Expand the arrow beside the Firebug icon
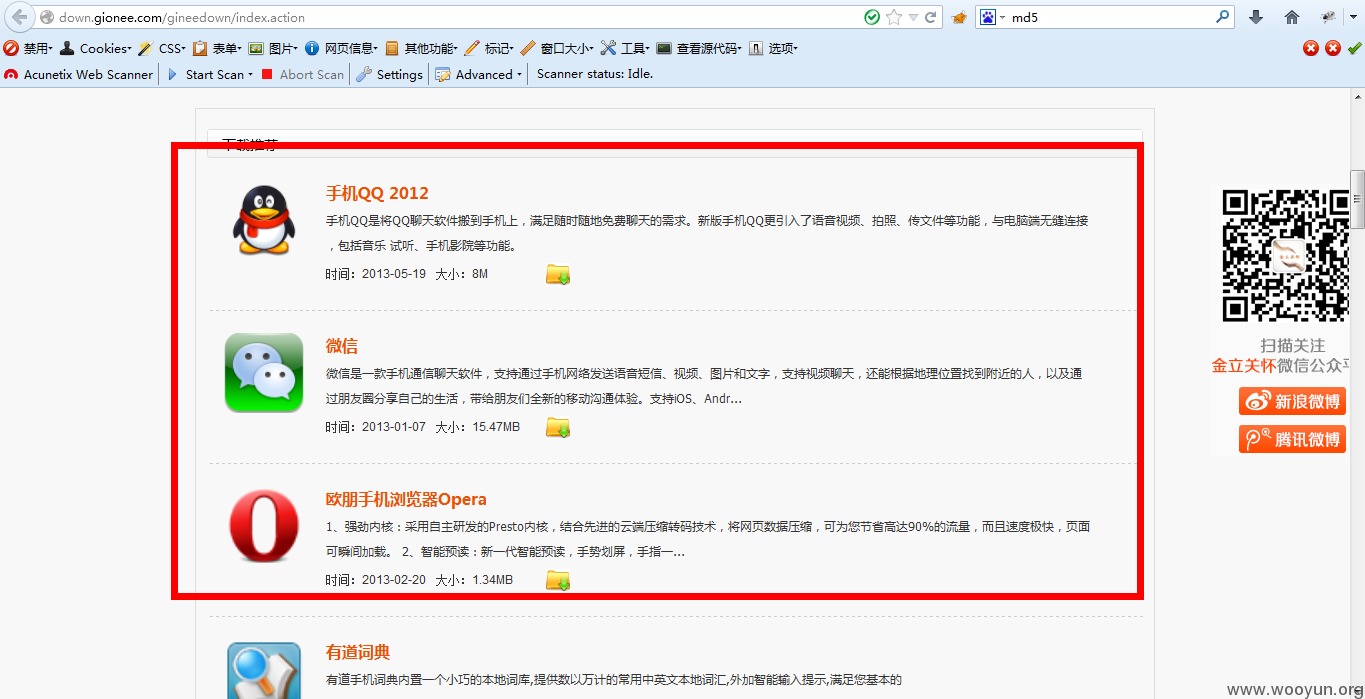Screen dimensions: 1365x699 click(x=1355, y=17)
